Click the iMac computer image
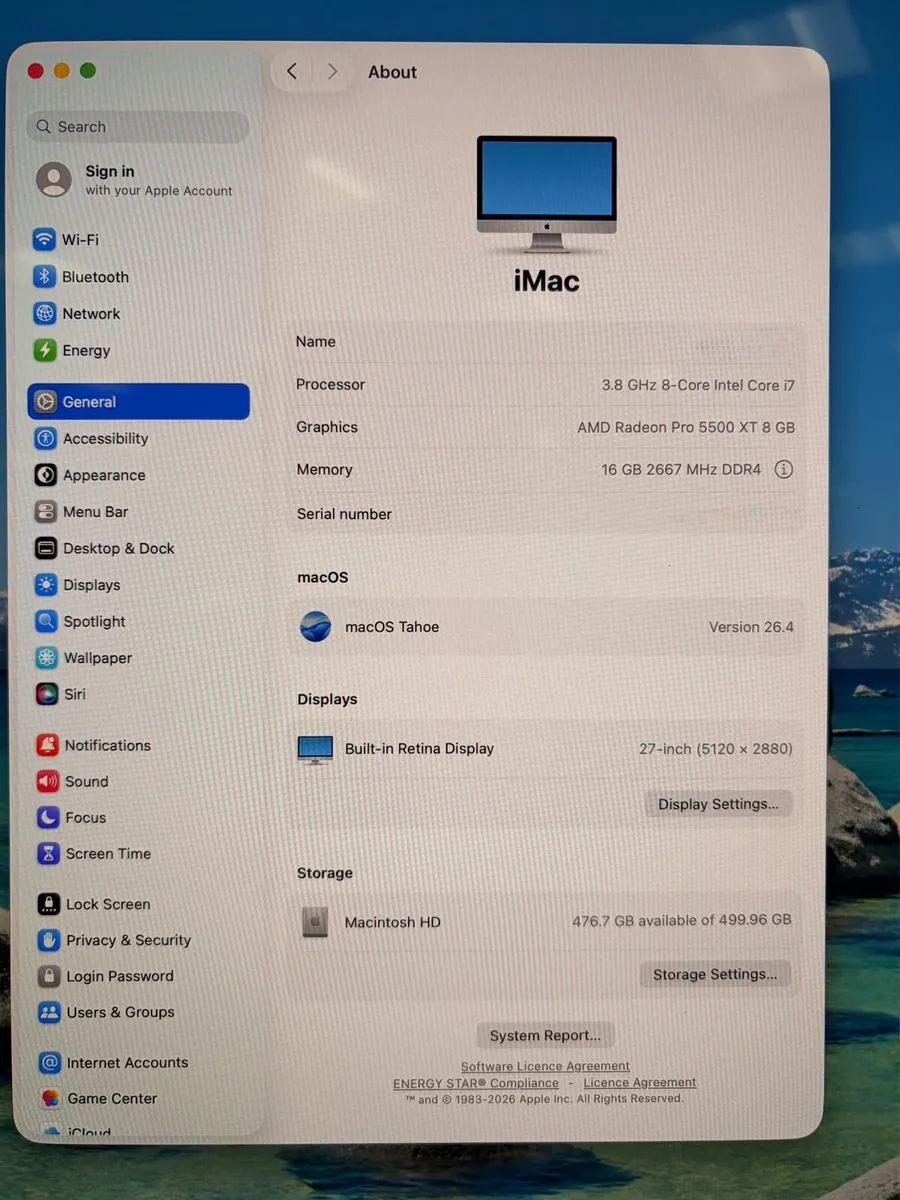The width and height of the screenshot is (900, 1200). click(x=547, y=194)
